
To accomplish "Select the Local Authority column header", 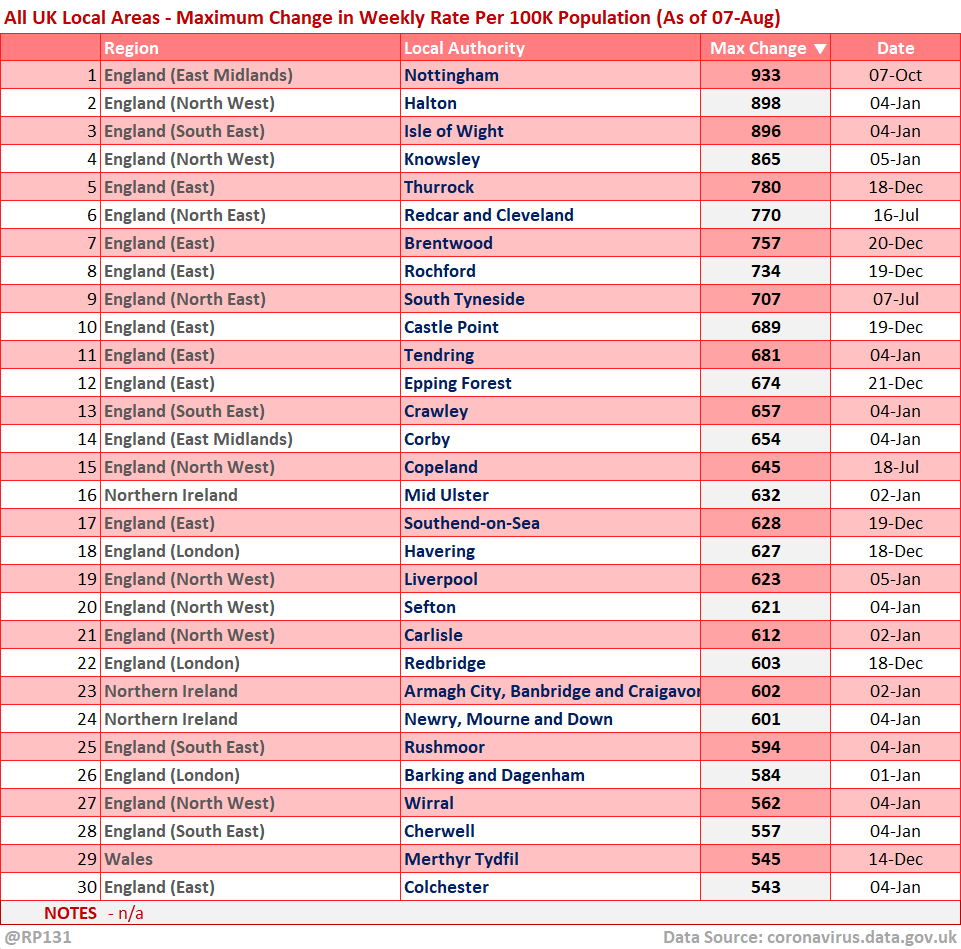I will 464,48.
